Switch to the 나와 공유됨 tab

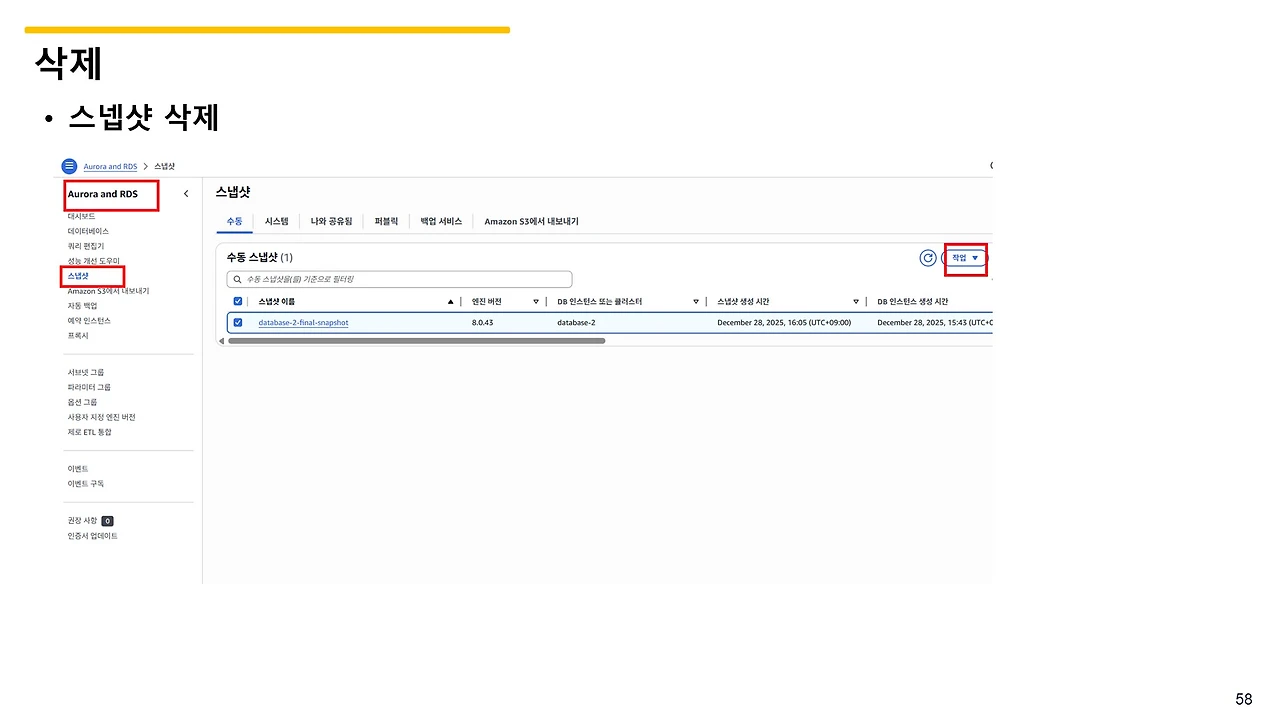tap(331, 221)
